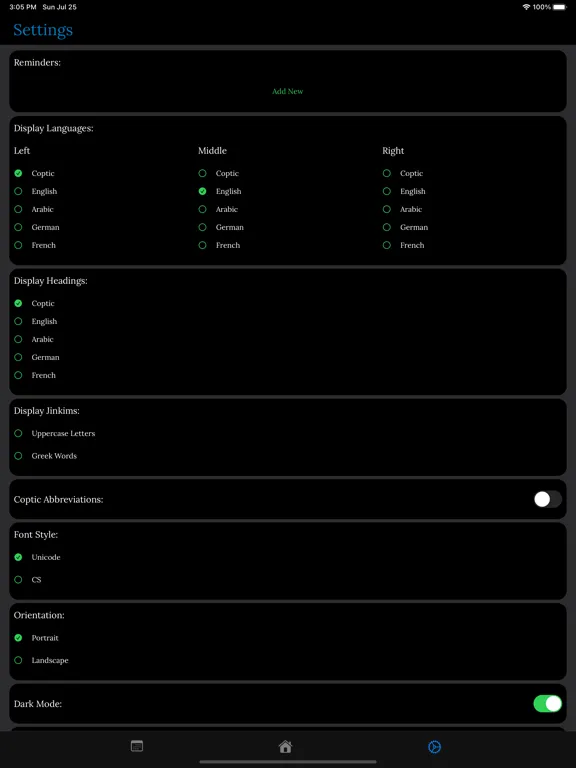
Task: Enable Greek Words jinkims
Action: (18, 456)
